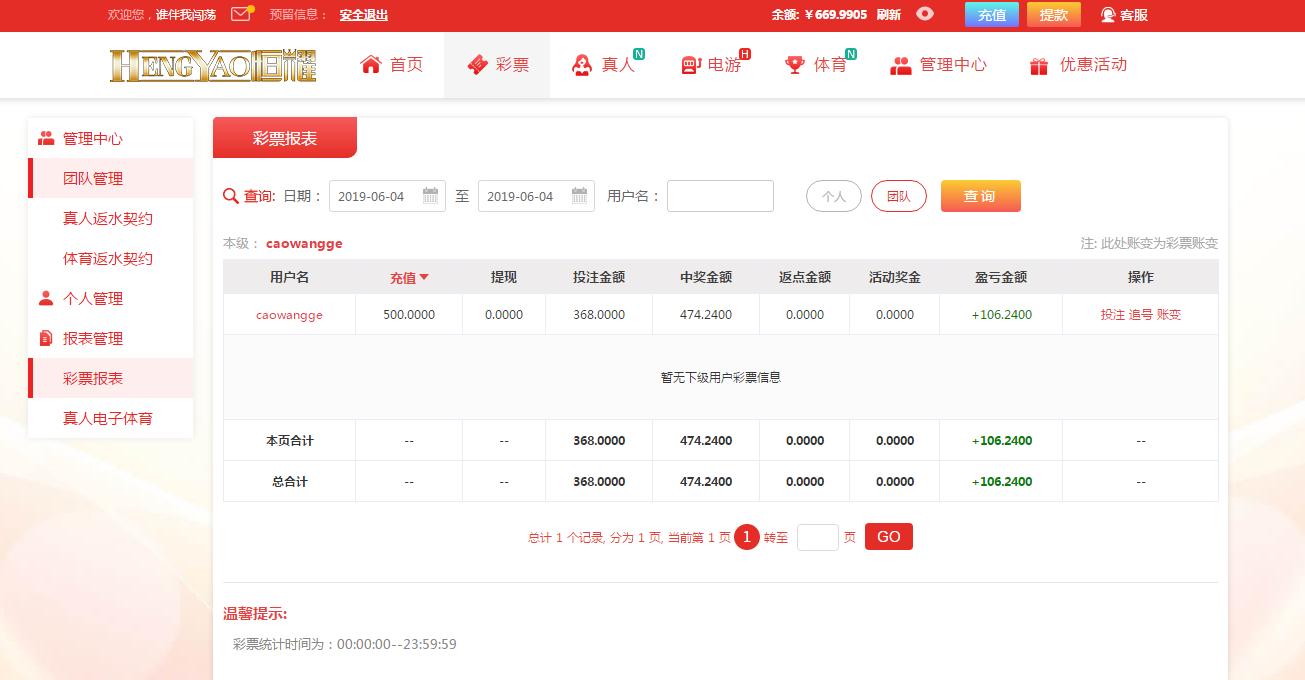The width and height of the screenshot is (1305, 680).
Task: Click page number 1 in pagination
Action: point(747,537)
